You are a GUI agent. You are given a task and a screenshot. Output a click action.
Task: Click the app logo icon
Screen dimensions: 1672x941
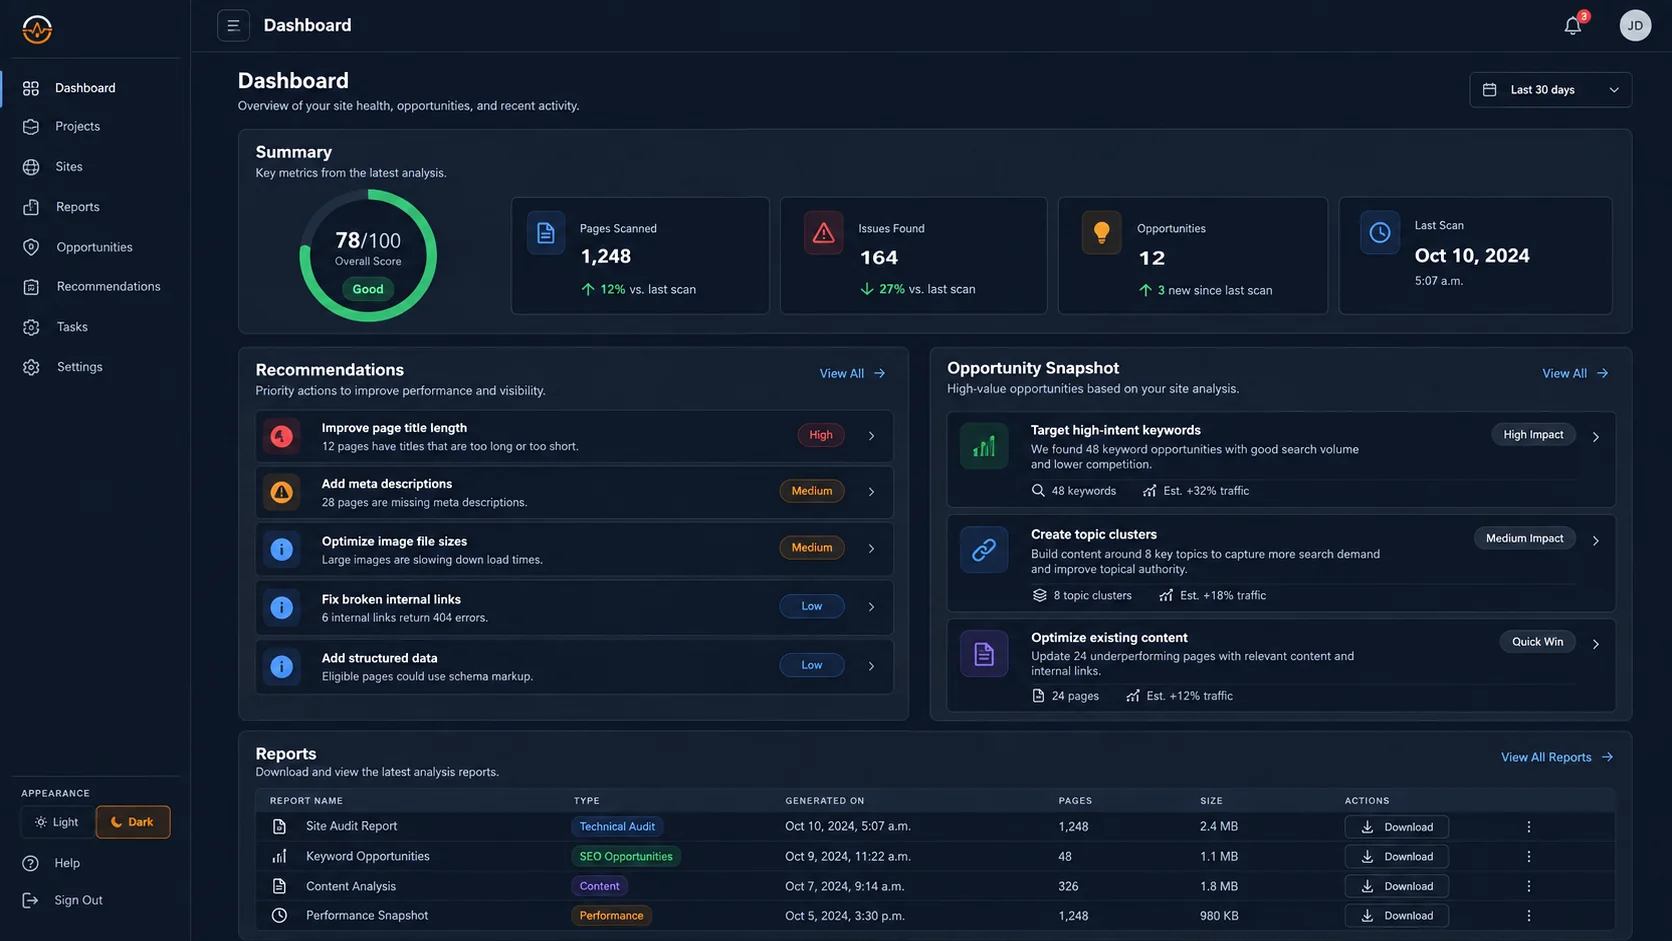[37, 29]
